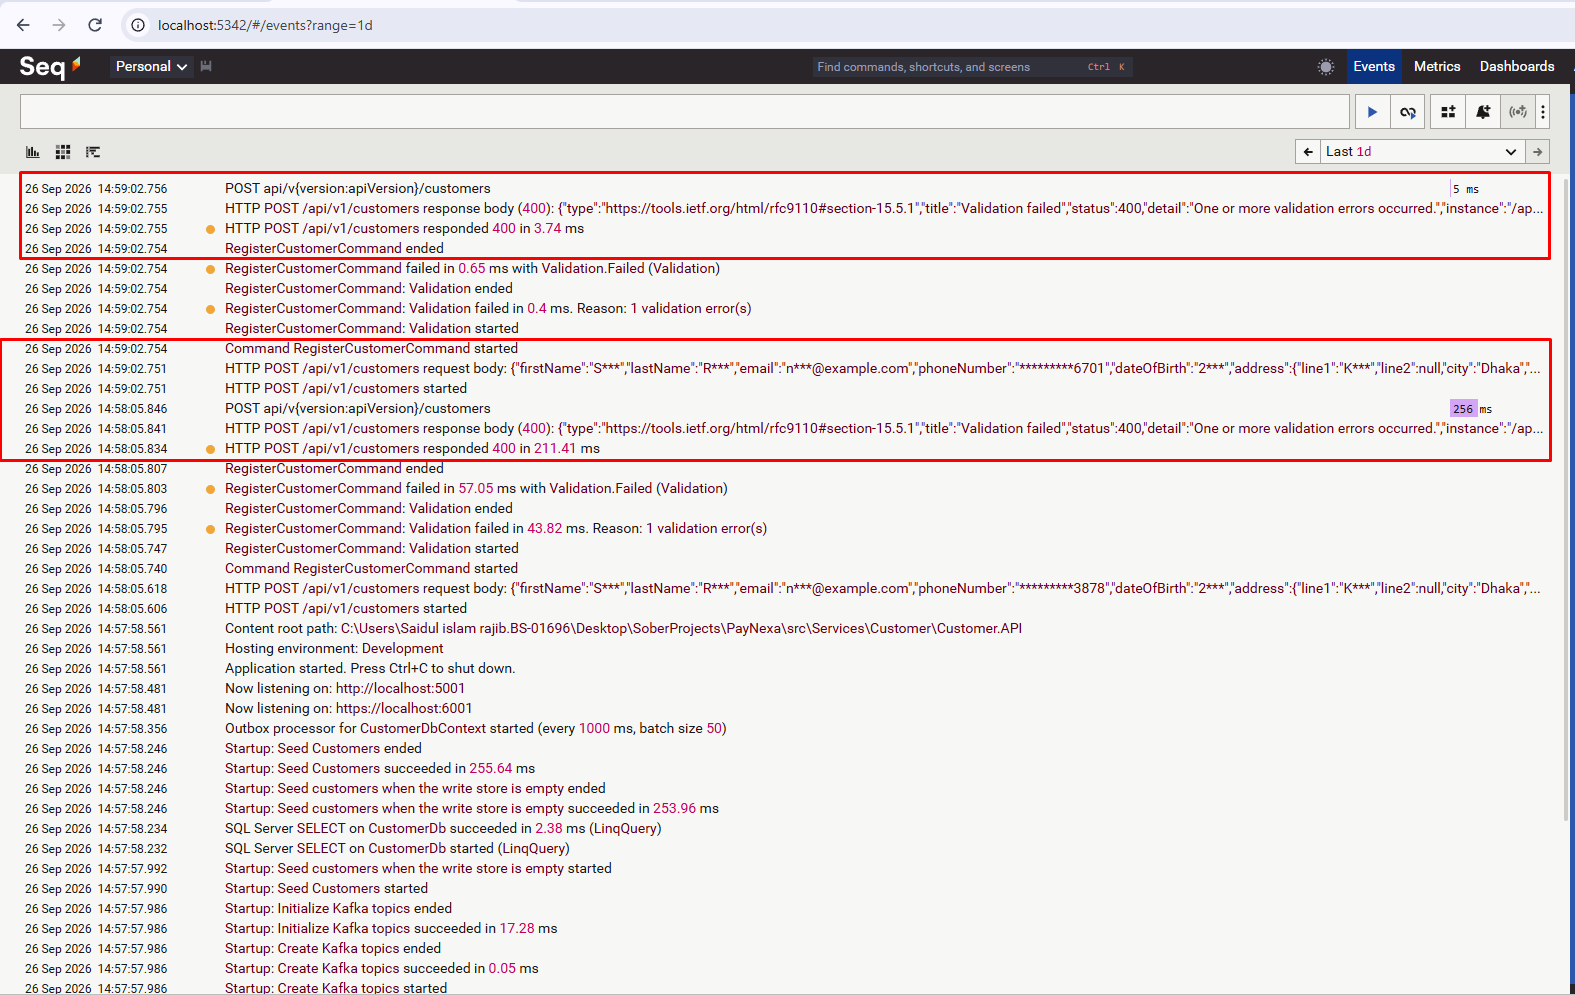This screenshot has height=995, width=1575.
Task: Switch to the Events tab
Action: pyautogui.click(x=1374, y=66)
